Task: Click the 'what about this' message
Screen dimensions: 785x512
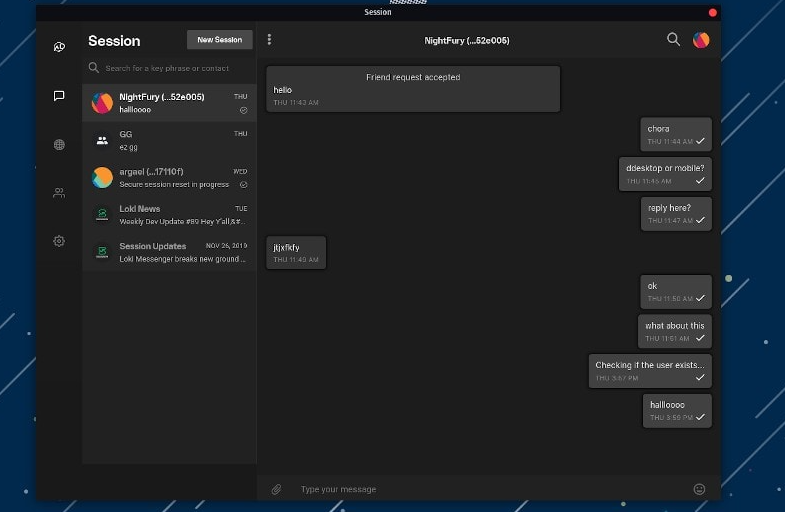Action: (674, 331)
